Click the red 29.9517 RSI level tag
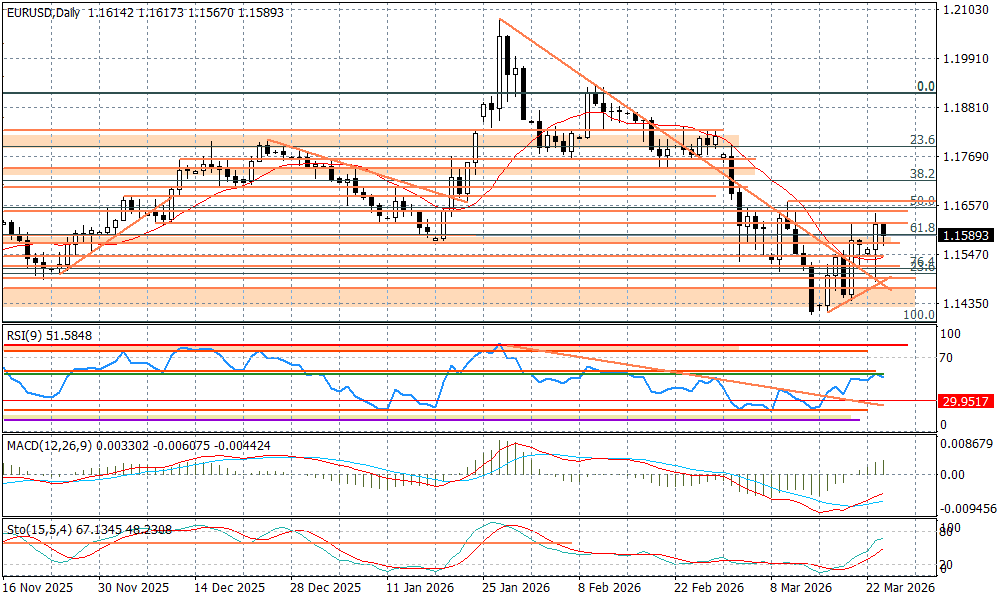The width and height of the screenshot is (1000, 600). 965,401
